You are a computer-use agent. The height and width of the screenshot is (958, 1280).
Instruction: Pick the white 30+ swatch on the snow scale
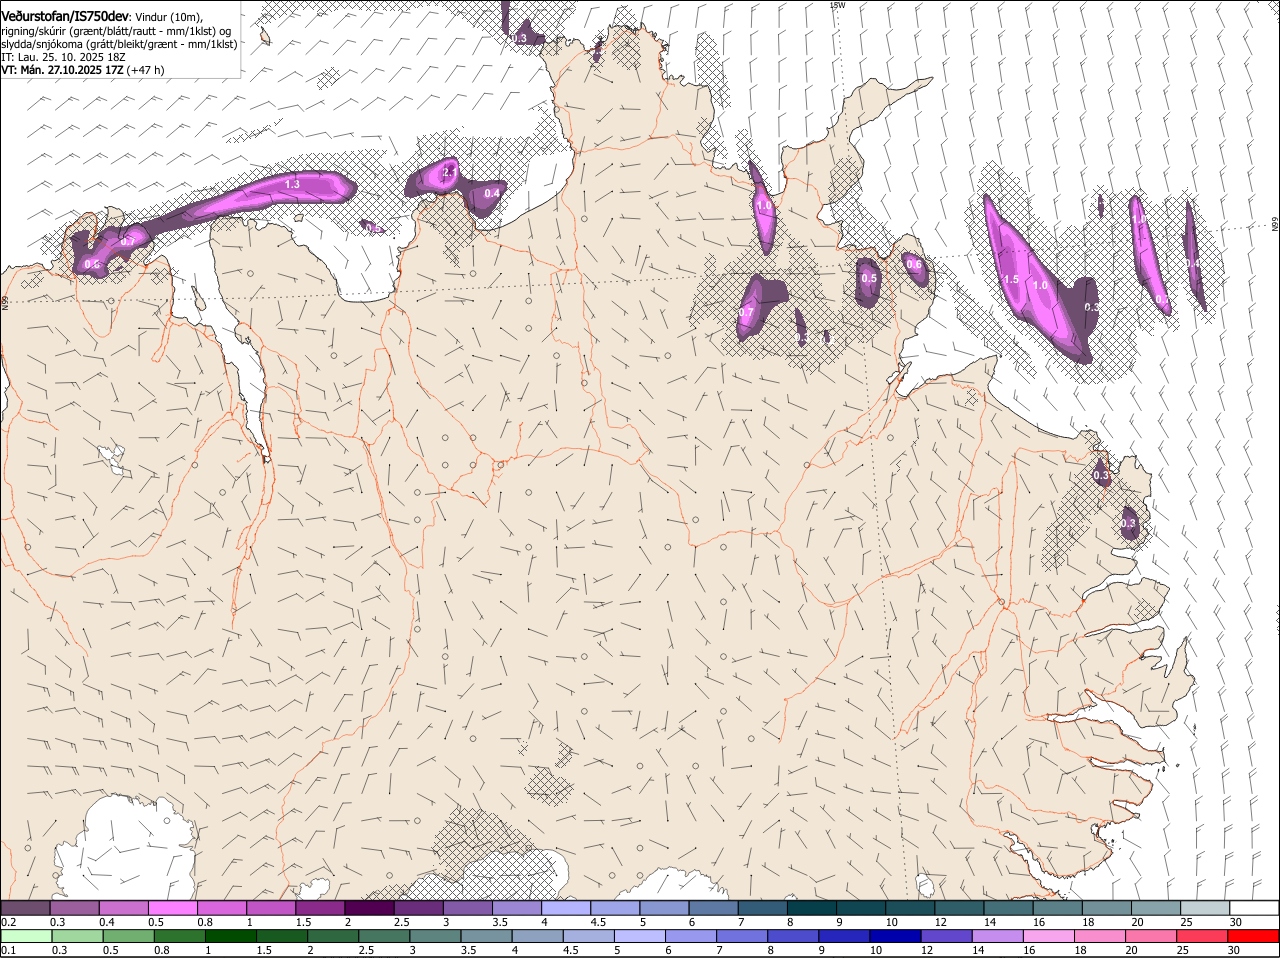click(1254, 908)
